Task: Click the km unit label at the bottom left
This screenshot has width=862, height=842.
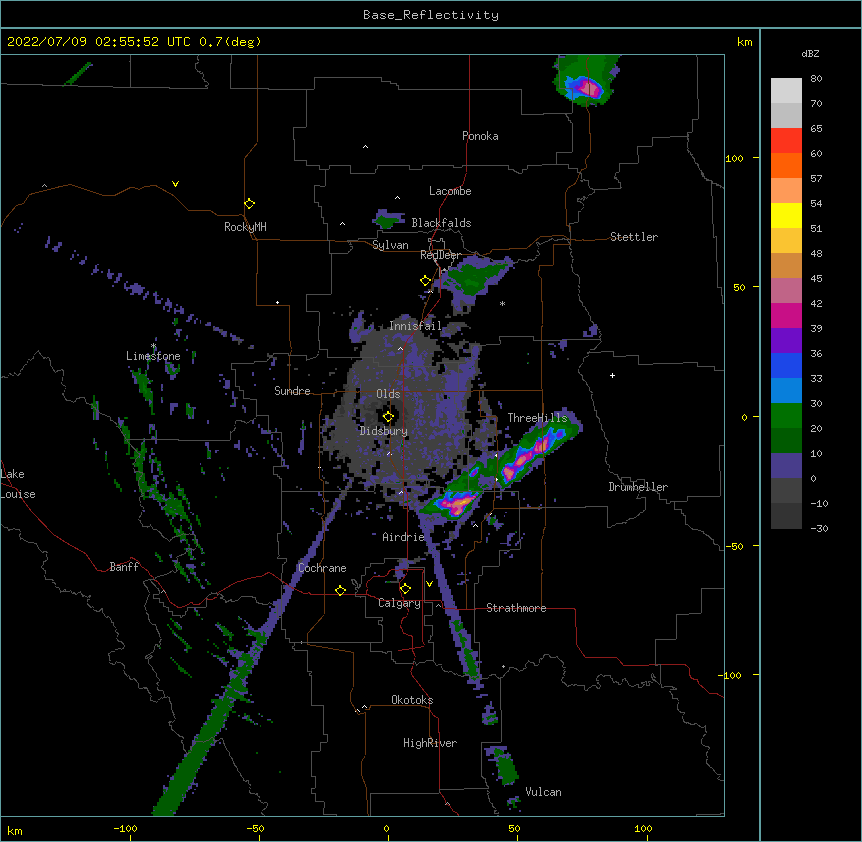Action: [x=15, y=830]
